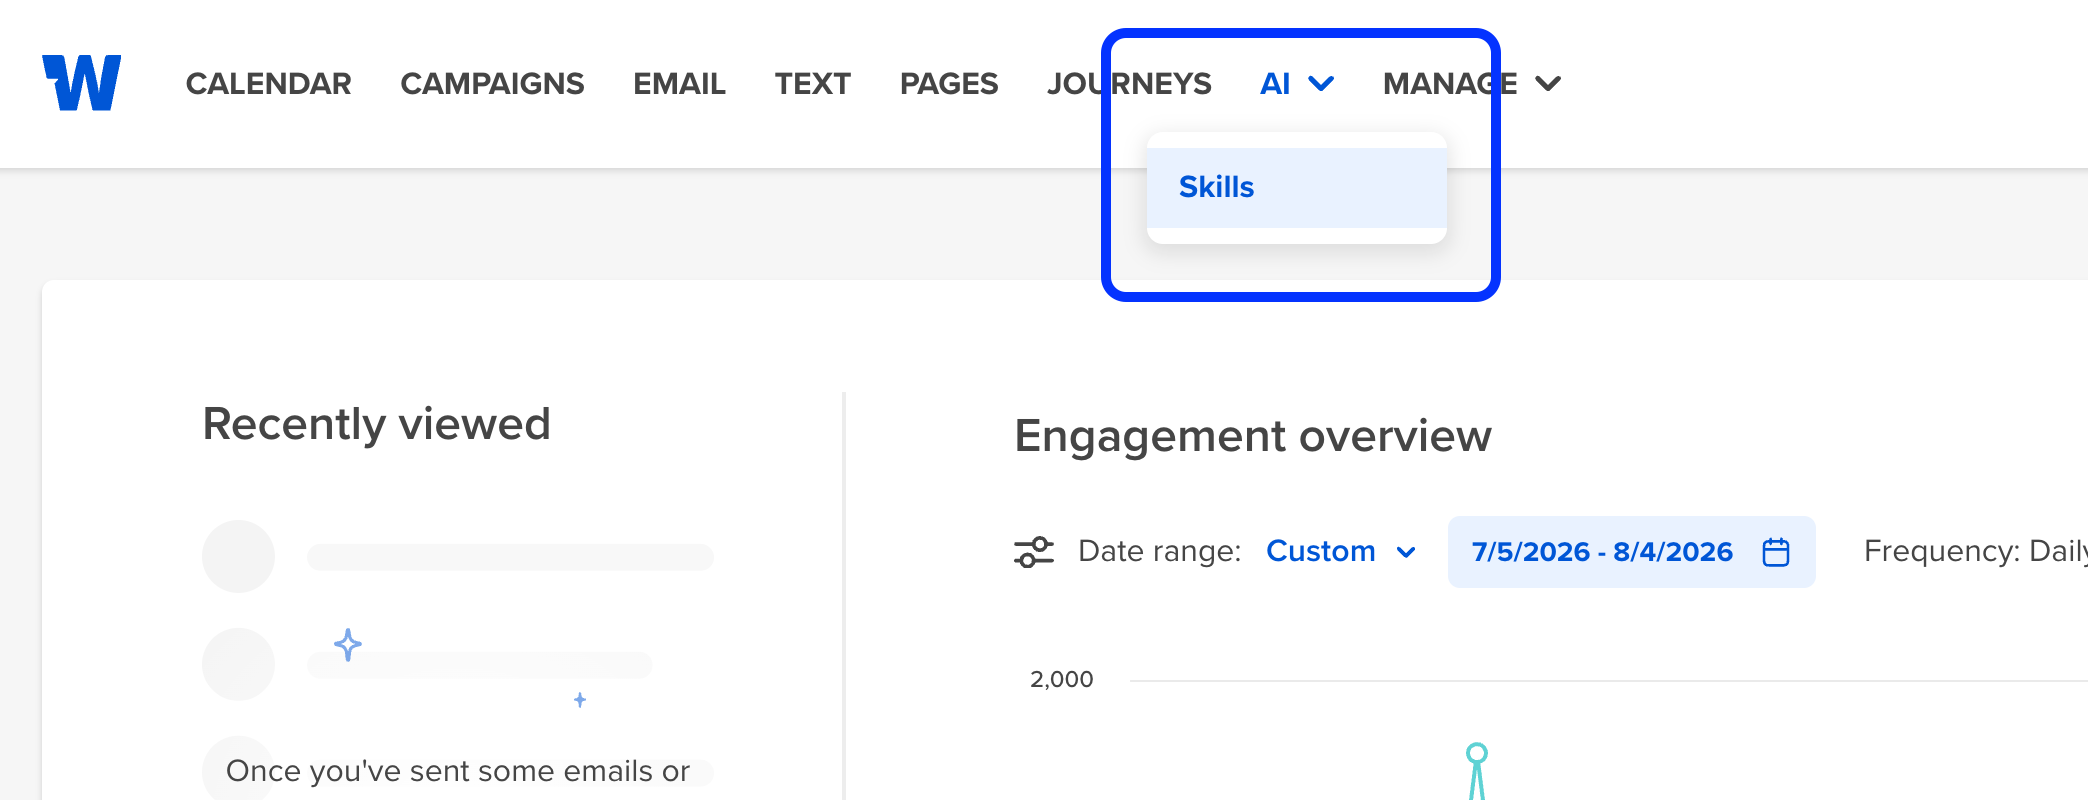Click the 'Once you've sent some emails or' text

458,771
